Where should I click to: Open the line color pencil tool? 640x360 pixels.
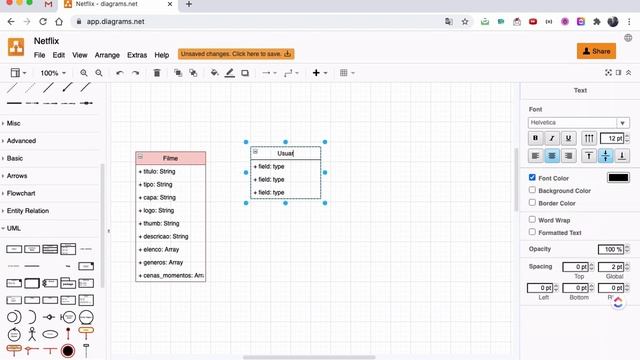[x=230, y=73]
